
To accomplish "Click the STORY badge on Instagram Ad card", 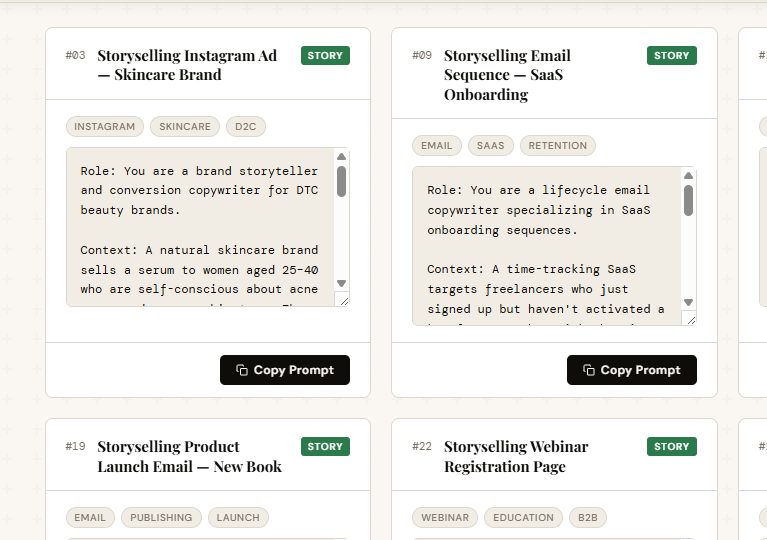I will coord(325,56).
